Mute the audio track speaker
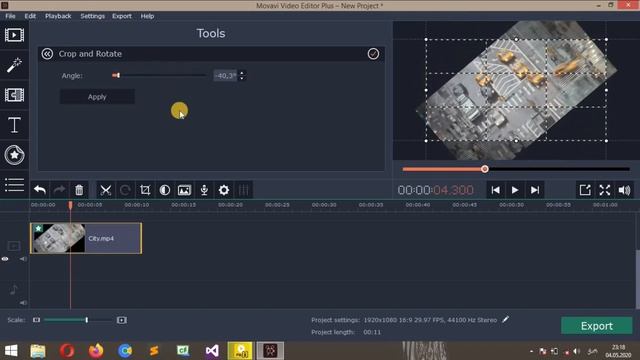 click(23, 302)
